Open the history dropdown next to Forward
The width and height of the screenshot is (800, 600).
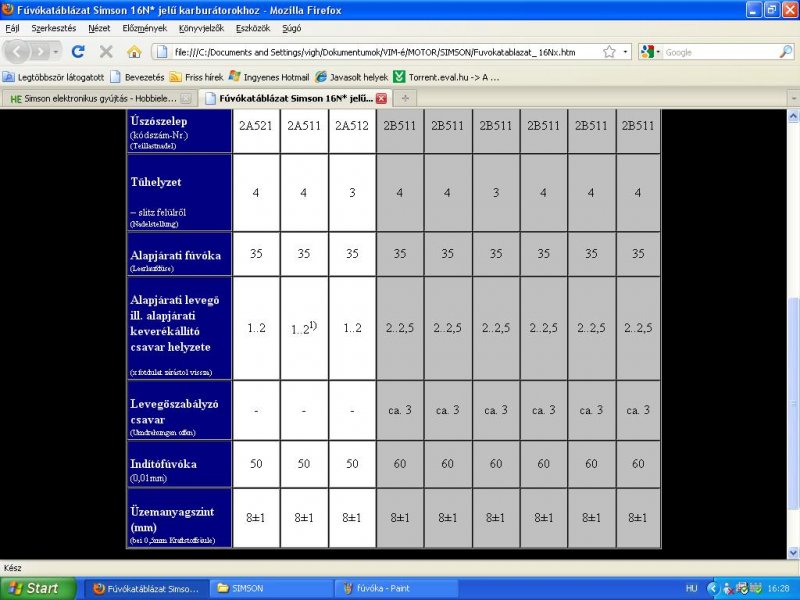point(56,52)
